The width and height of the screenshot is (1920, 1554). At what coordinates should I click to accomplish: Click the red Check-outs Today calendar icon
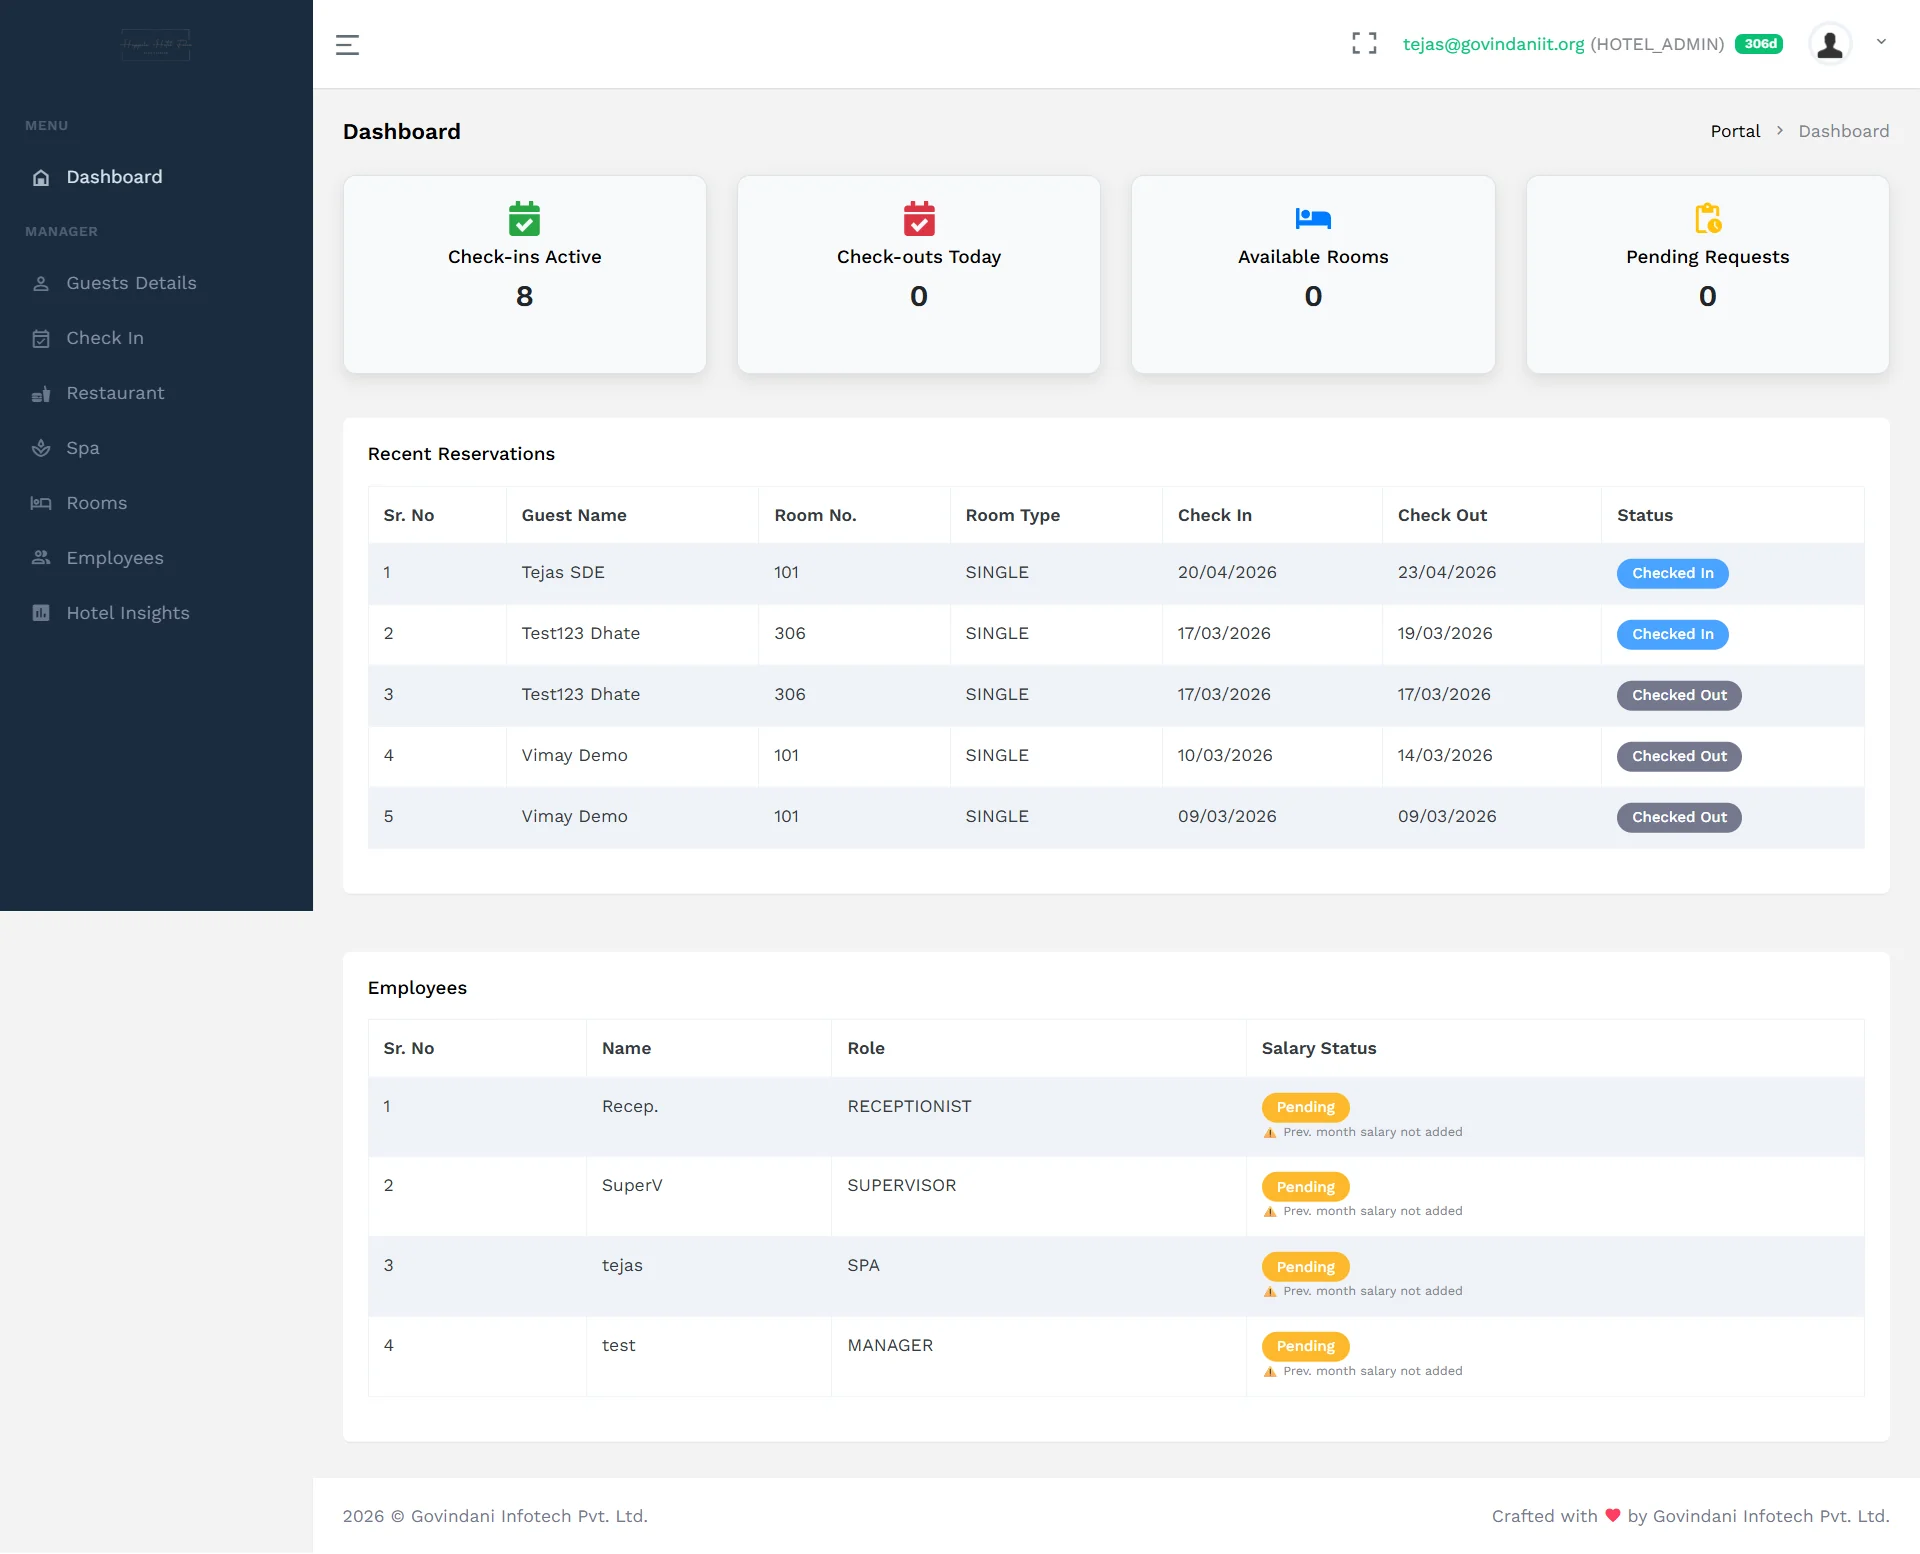click(919, 218)
